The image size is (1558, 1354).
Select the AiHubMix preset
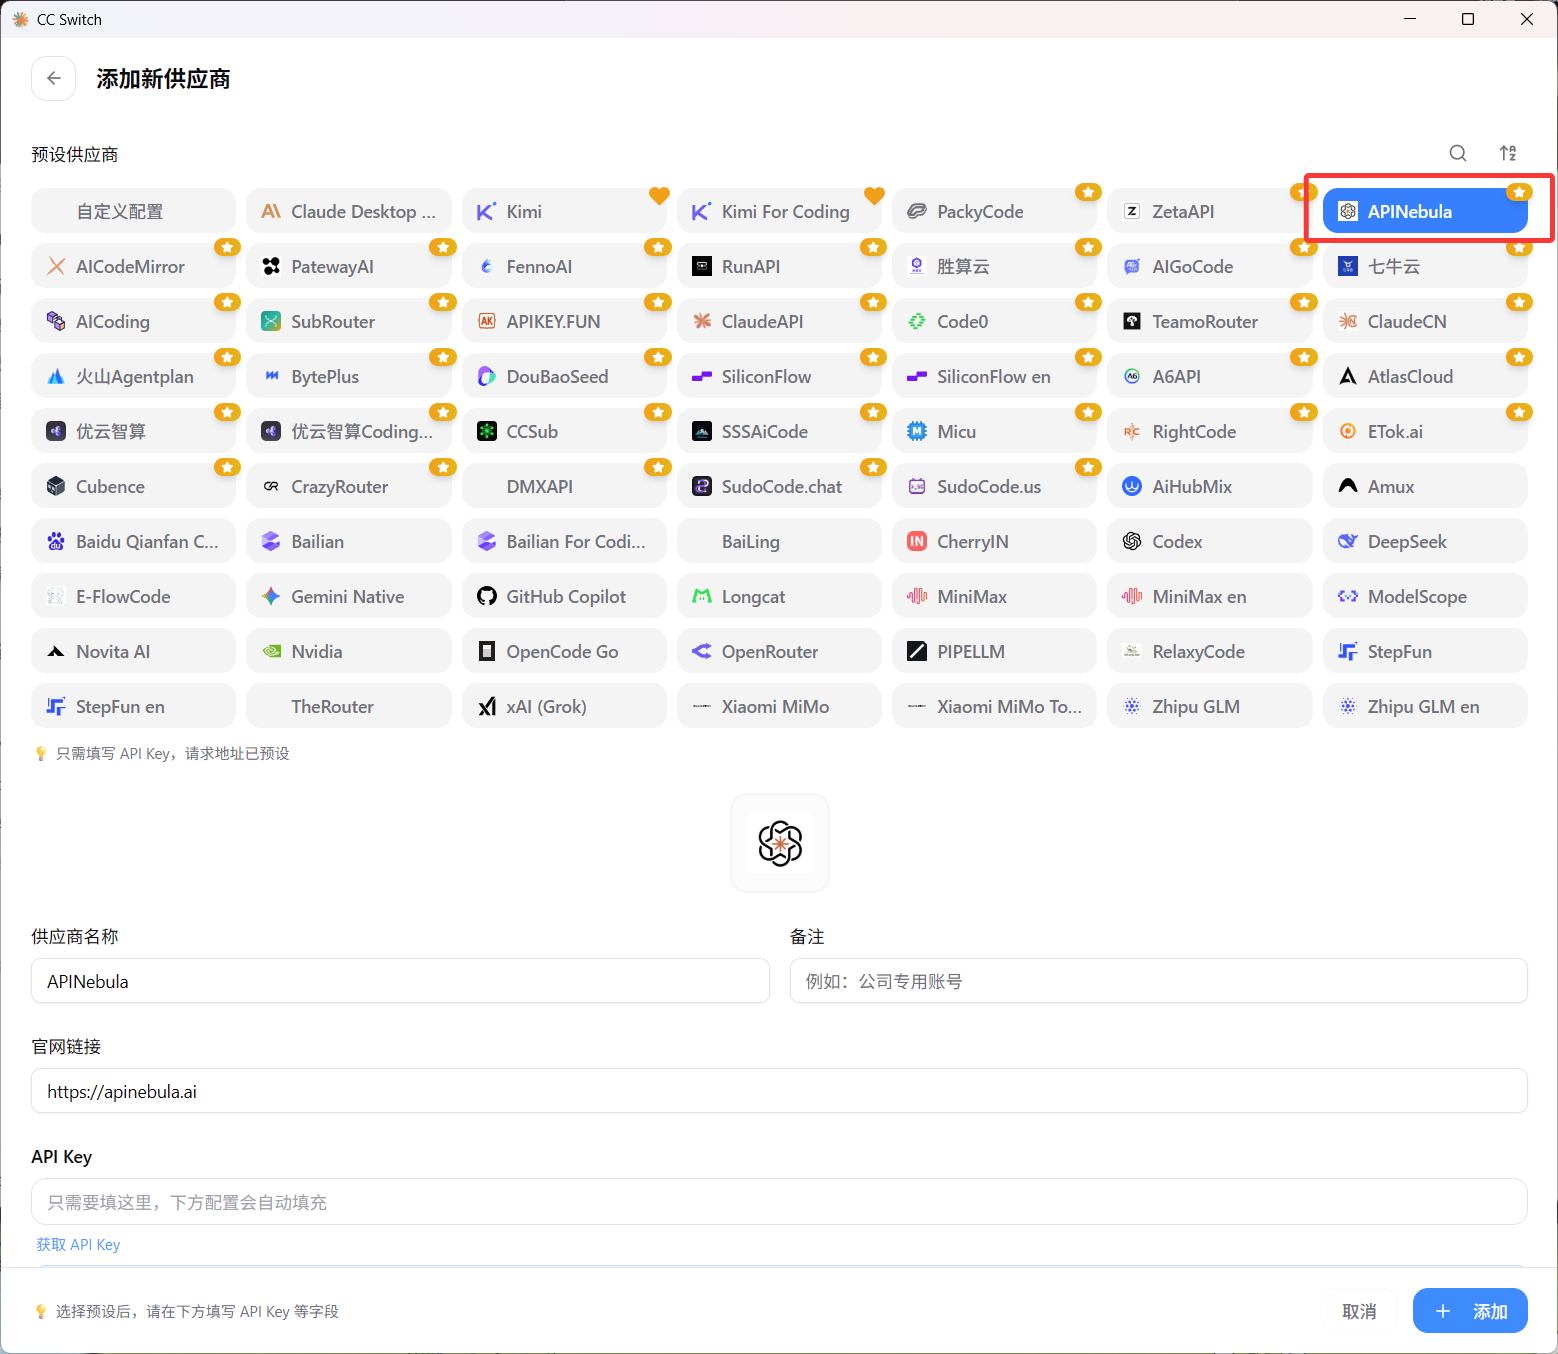[1210, 486]
